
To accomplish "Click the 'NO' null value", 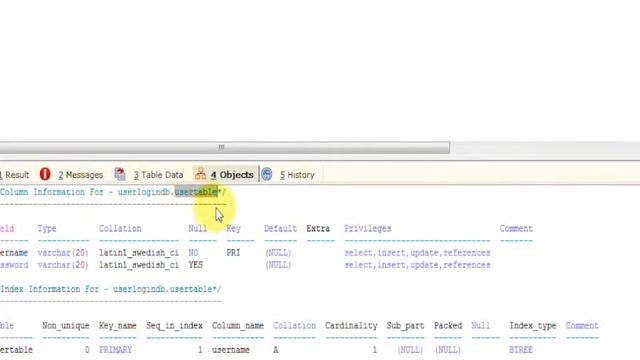I will pos(193,253).
